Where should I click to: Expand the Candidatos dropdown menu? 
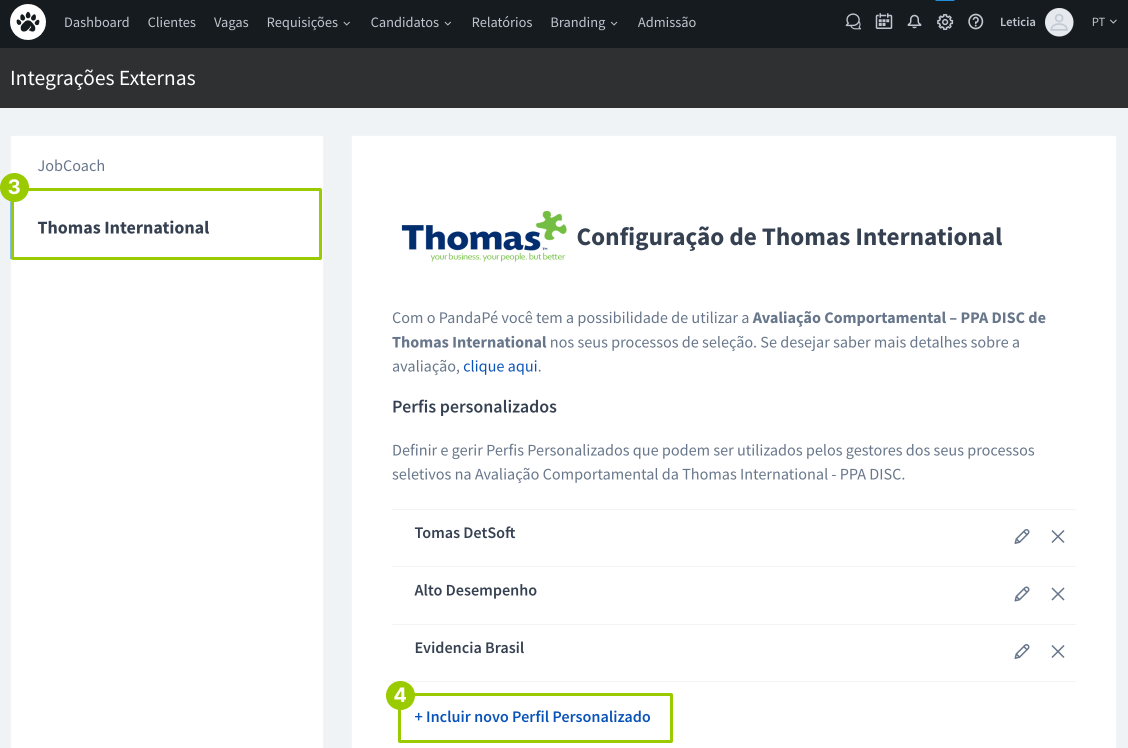tap(410, 22)
